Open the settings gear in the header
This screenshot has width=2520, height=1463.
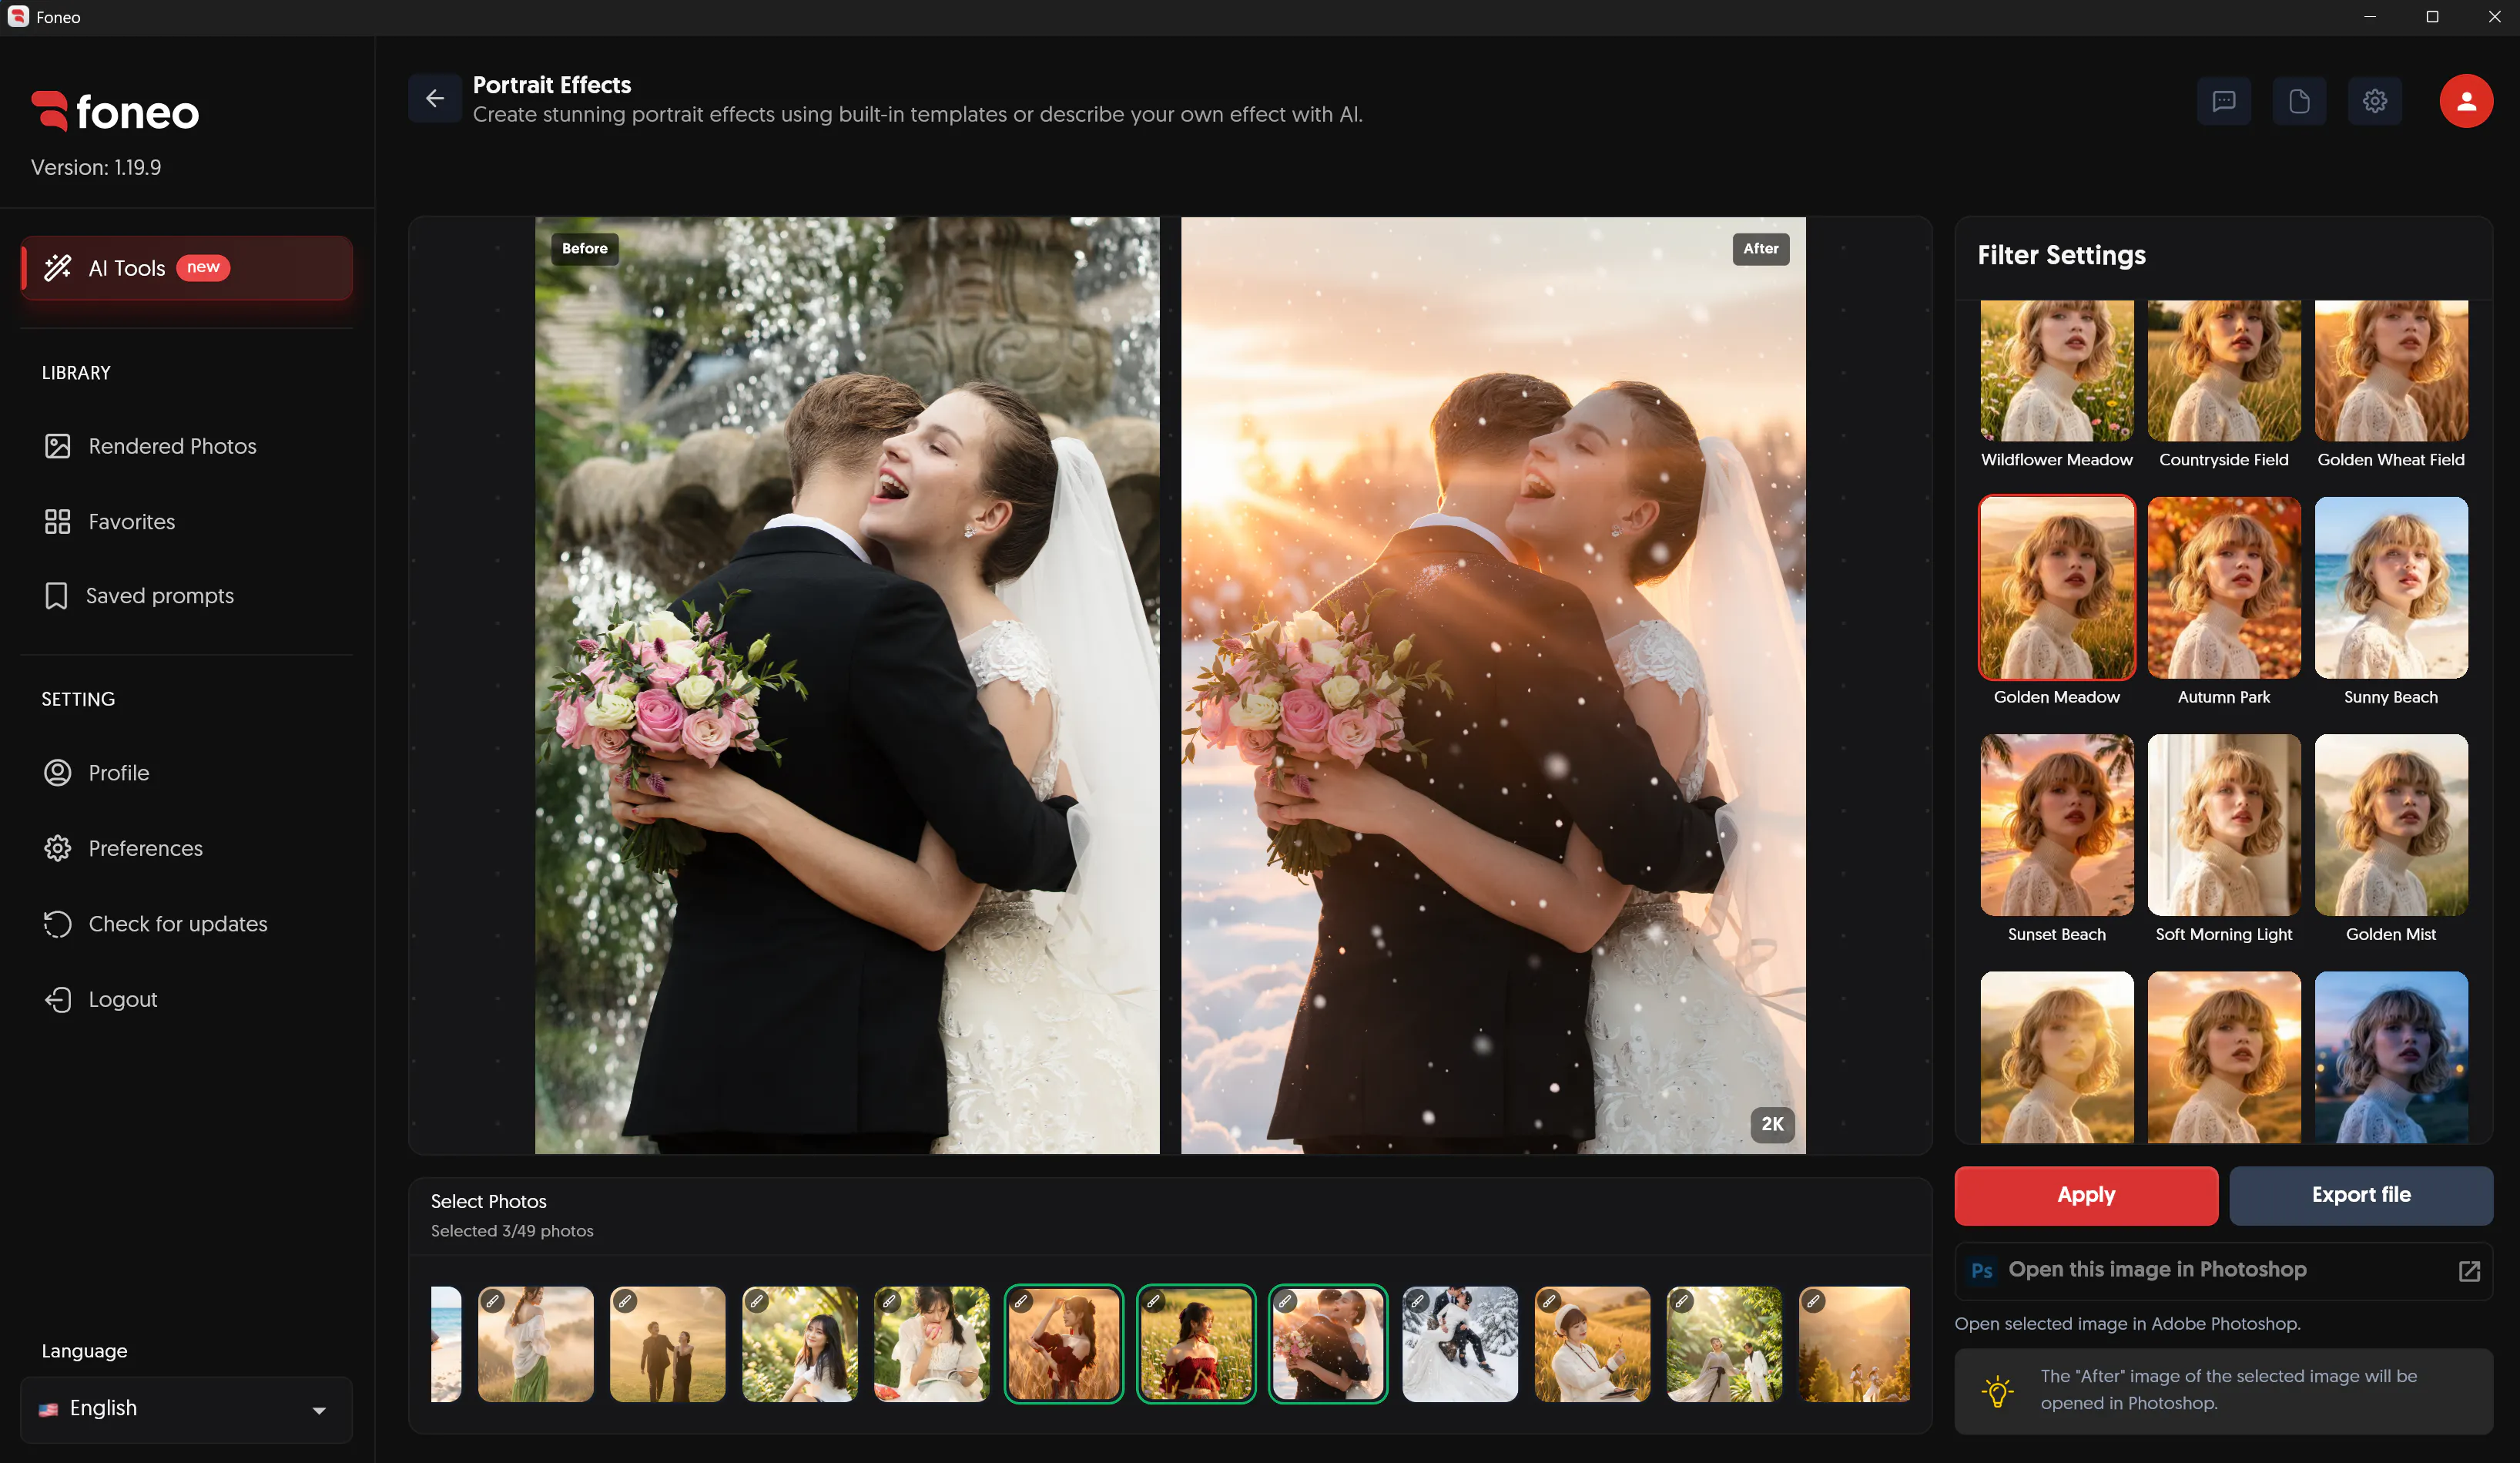[x=2375, y=101]
